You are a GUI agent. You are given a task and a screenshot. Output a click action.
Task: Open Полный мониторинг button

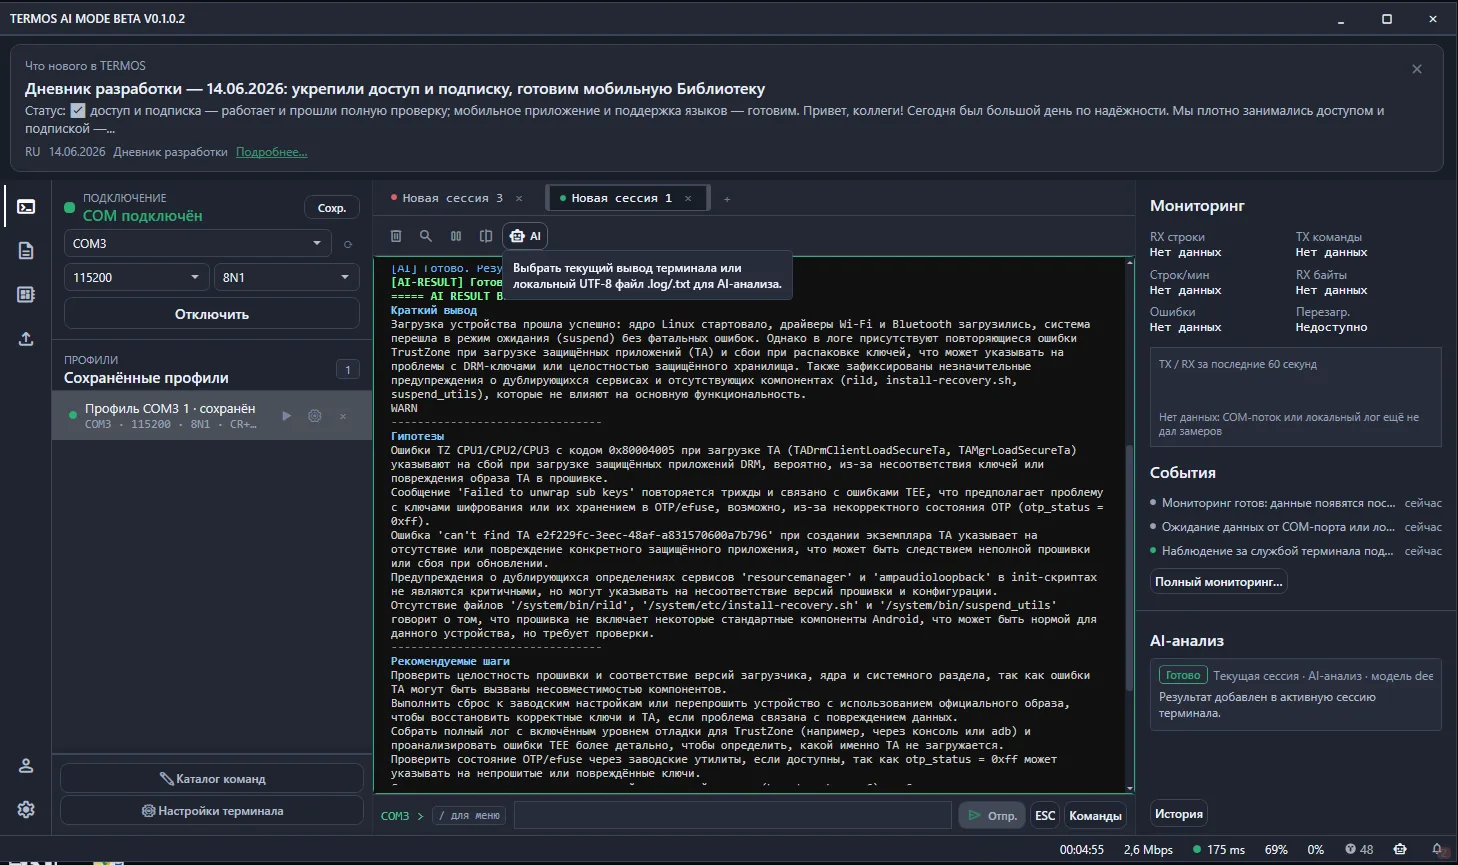pos(1219,582)
